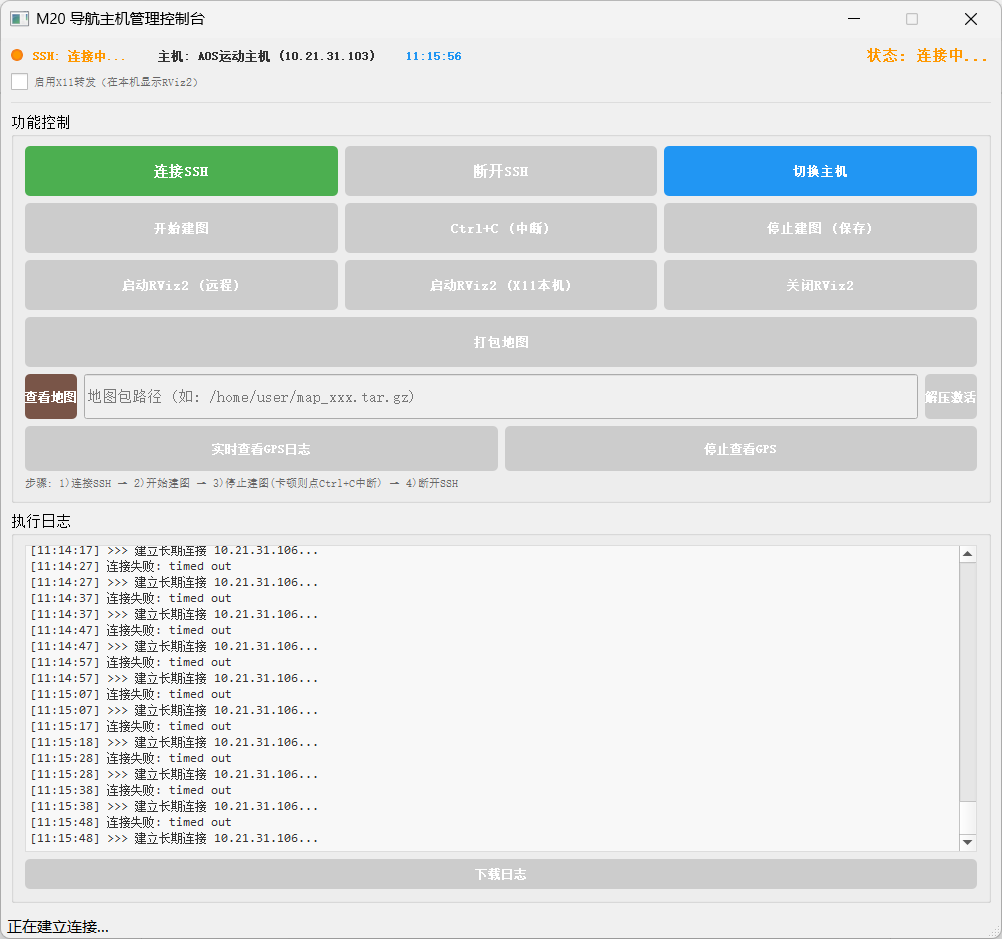Click the 解压激活 button
1002x939 pixels.
tap(950, 397)
